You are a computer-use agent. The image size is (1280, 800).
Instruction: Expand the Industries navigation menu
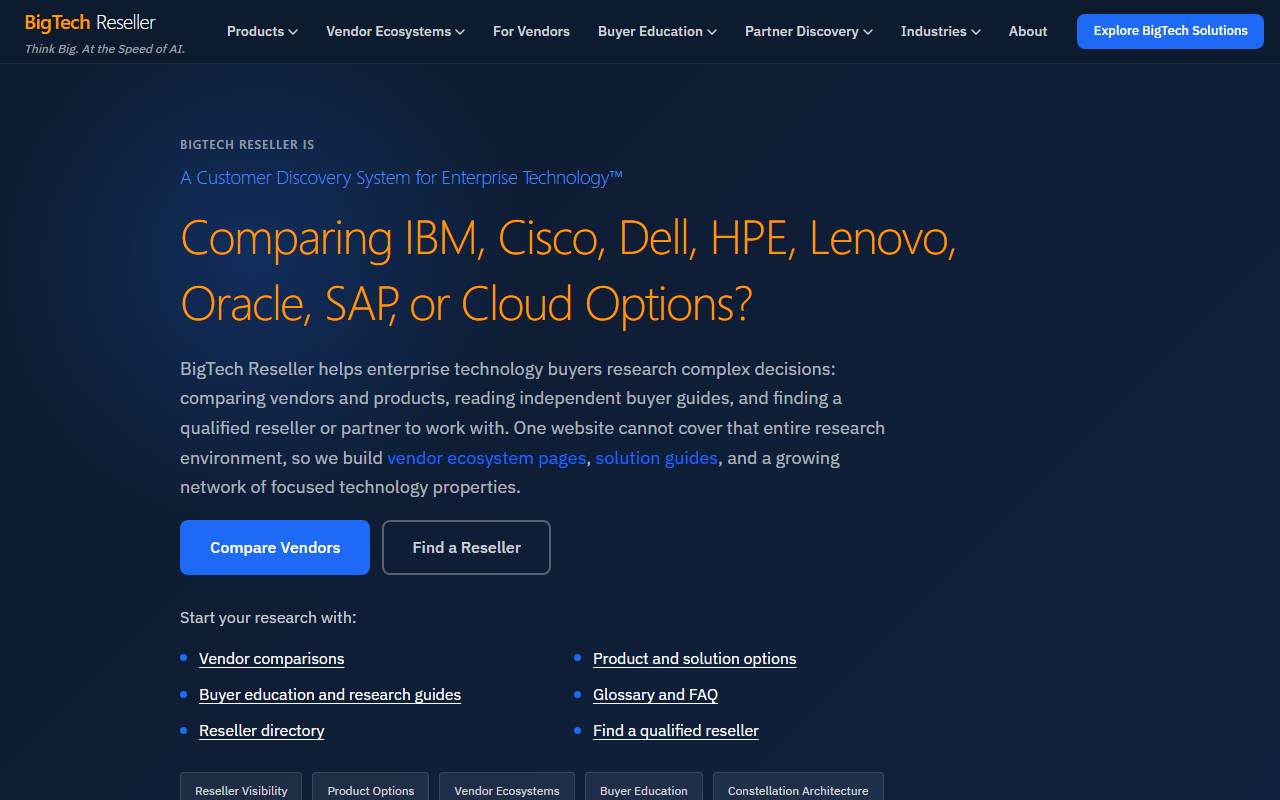(x=940, y=31)
